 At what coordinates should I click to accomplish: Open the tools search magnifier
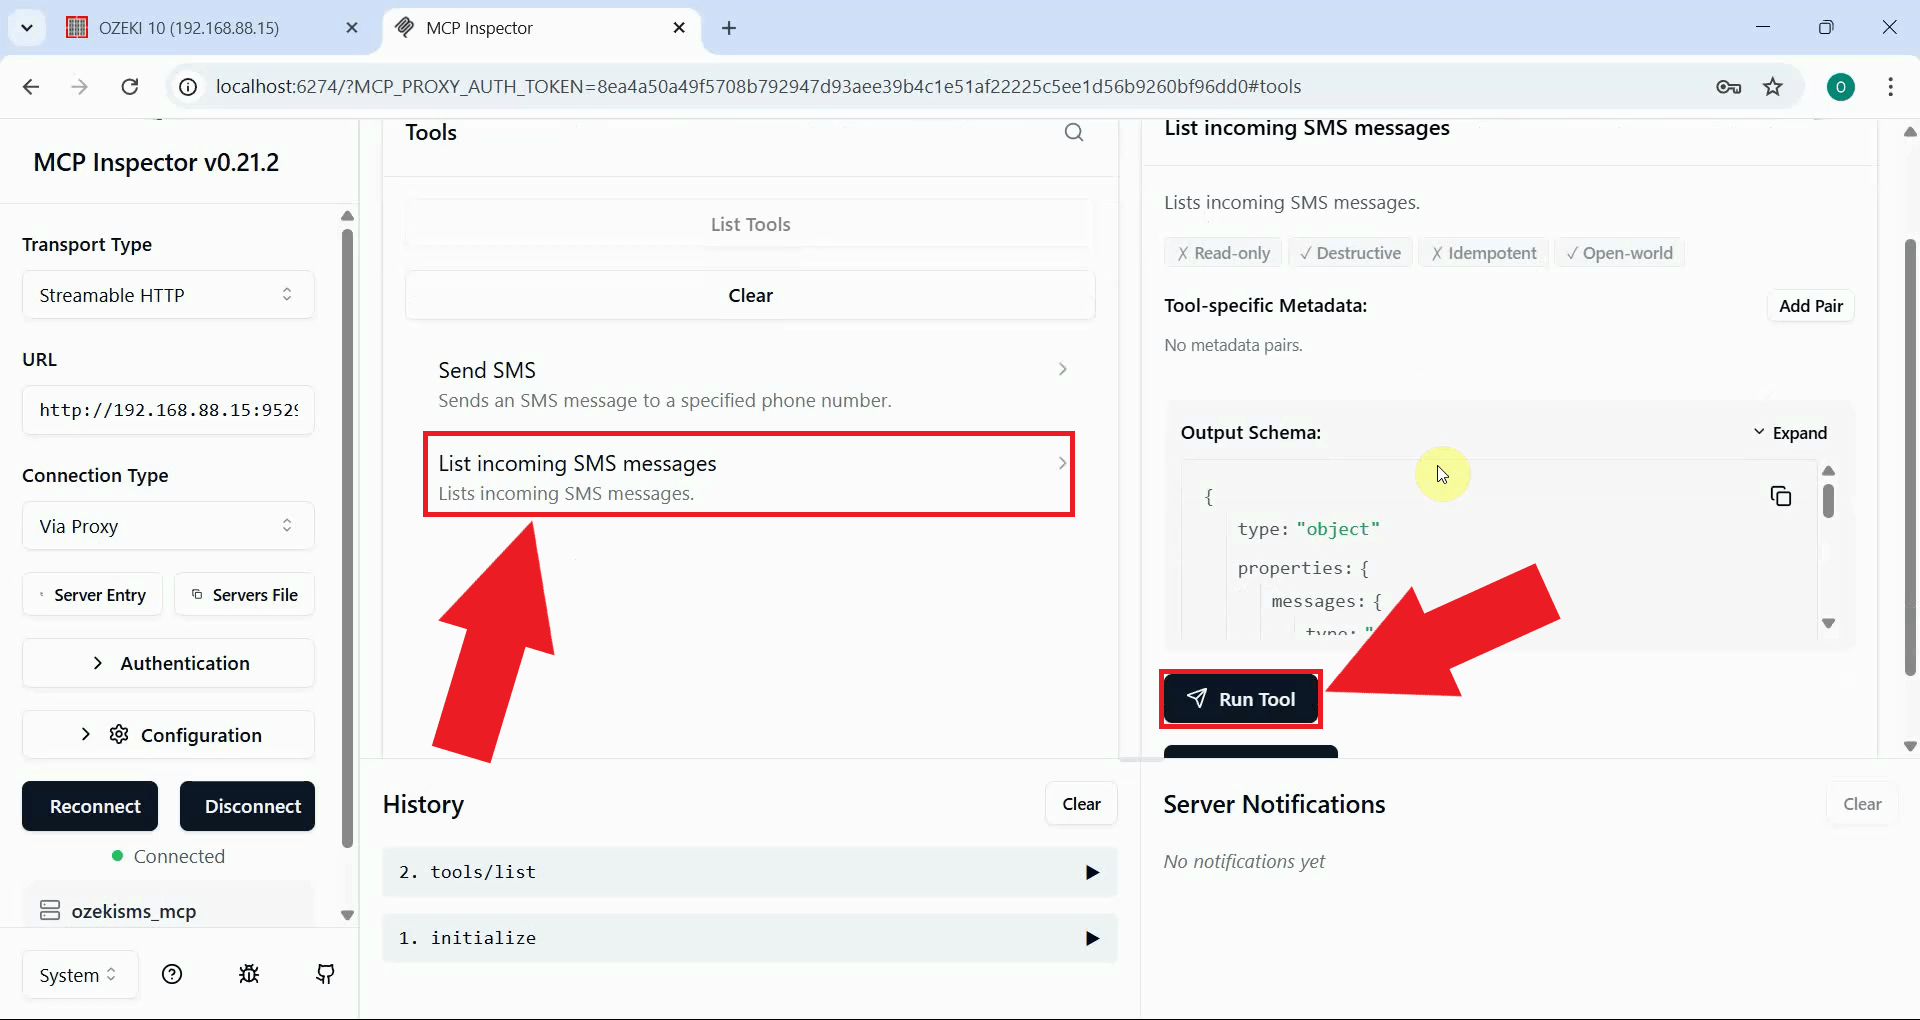click(1074, 132)
